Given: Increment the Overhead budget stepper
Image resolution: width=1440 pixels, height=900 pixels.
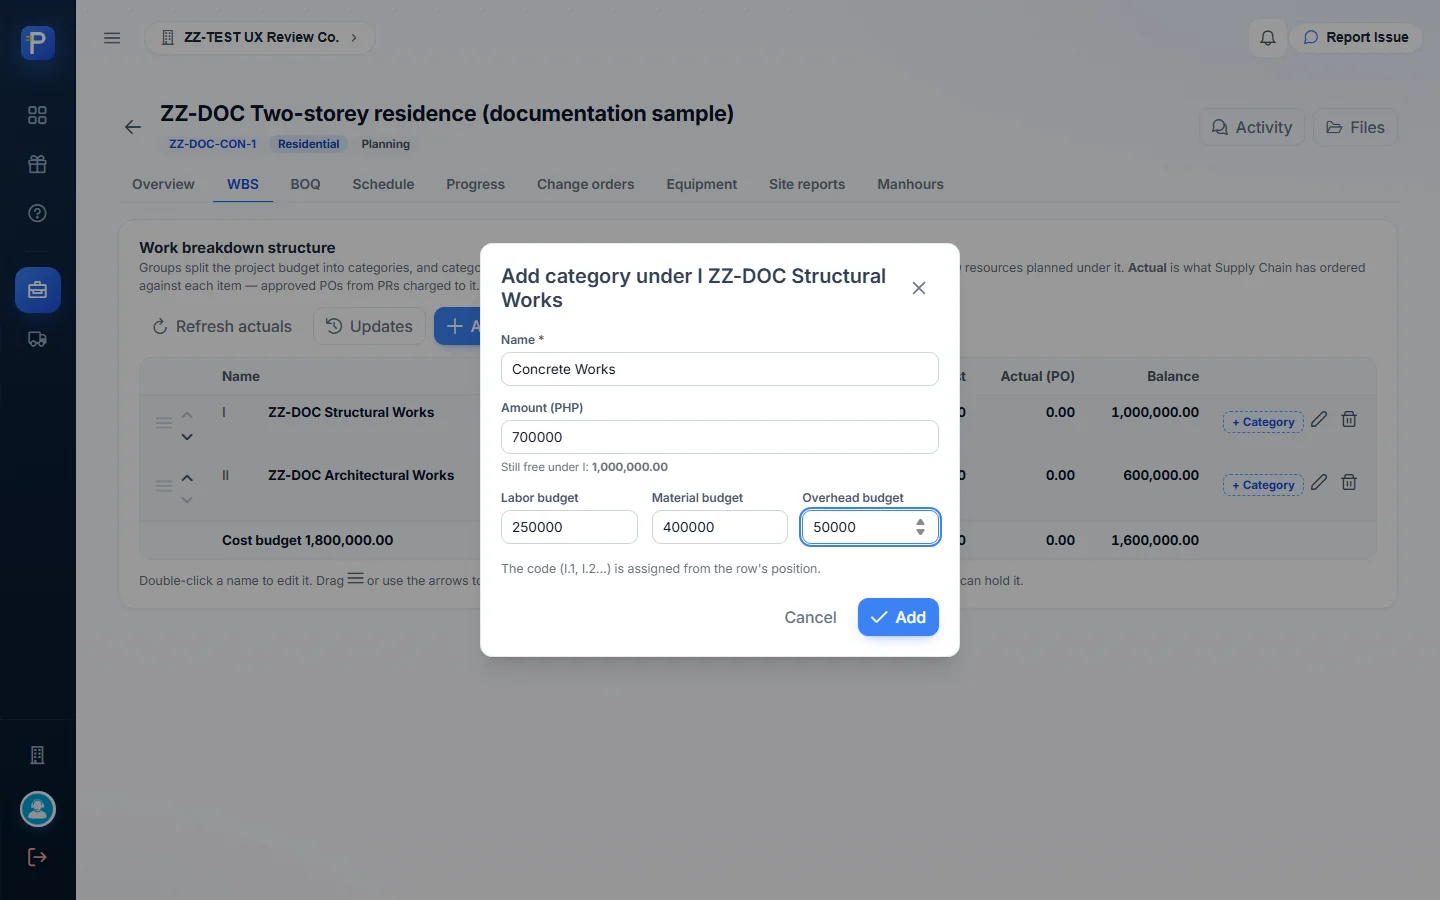Looking at the screenshot, I should 920,522.
